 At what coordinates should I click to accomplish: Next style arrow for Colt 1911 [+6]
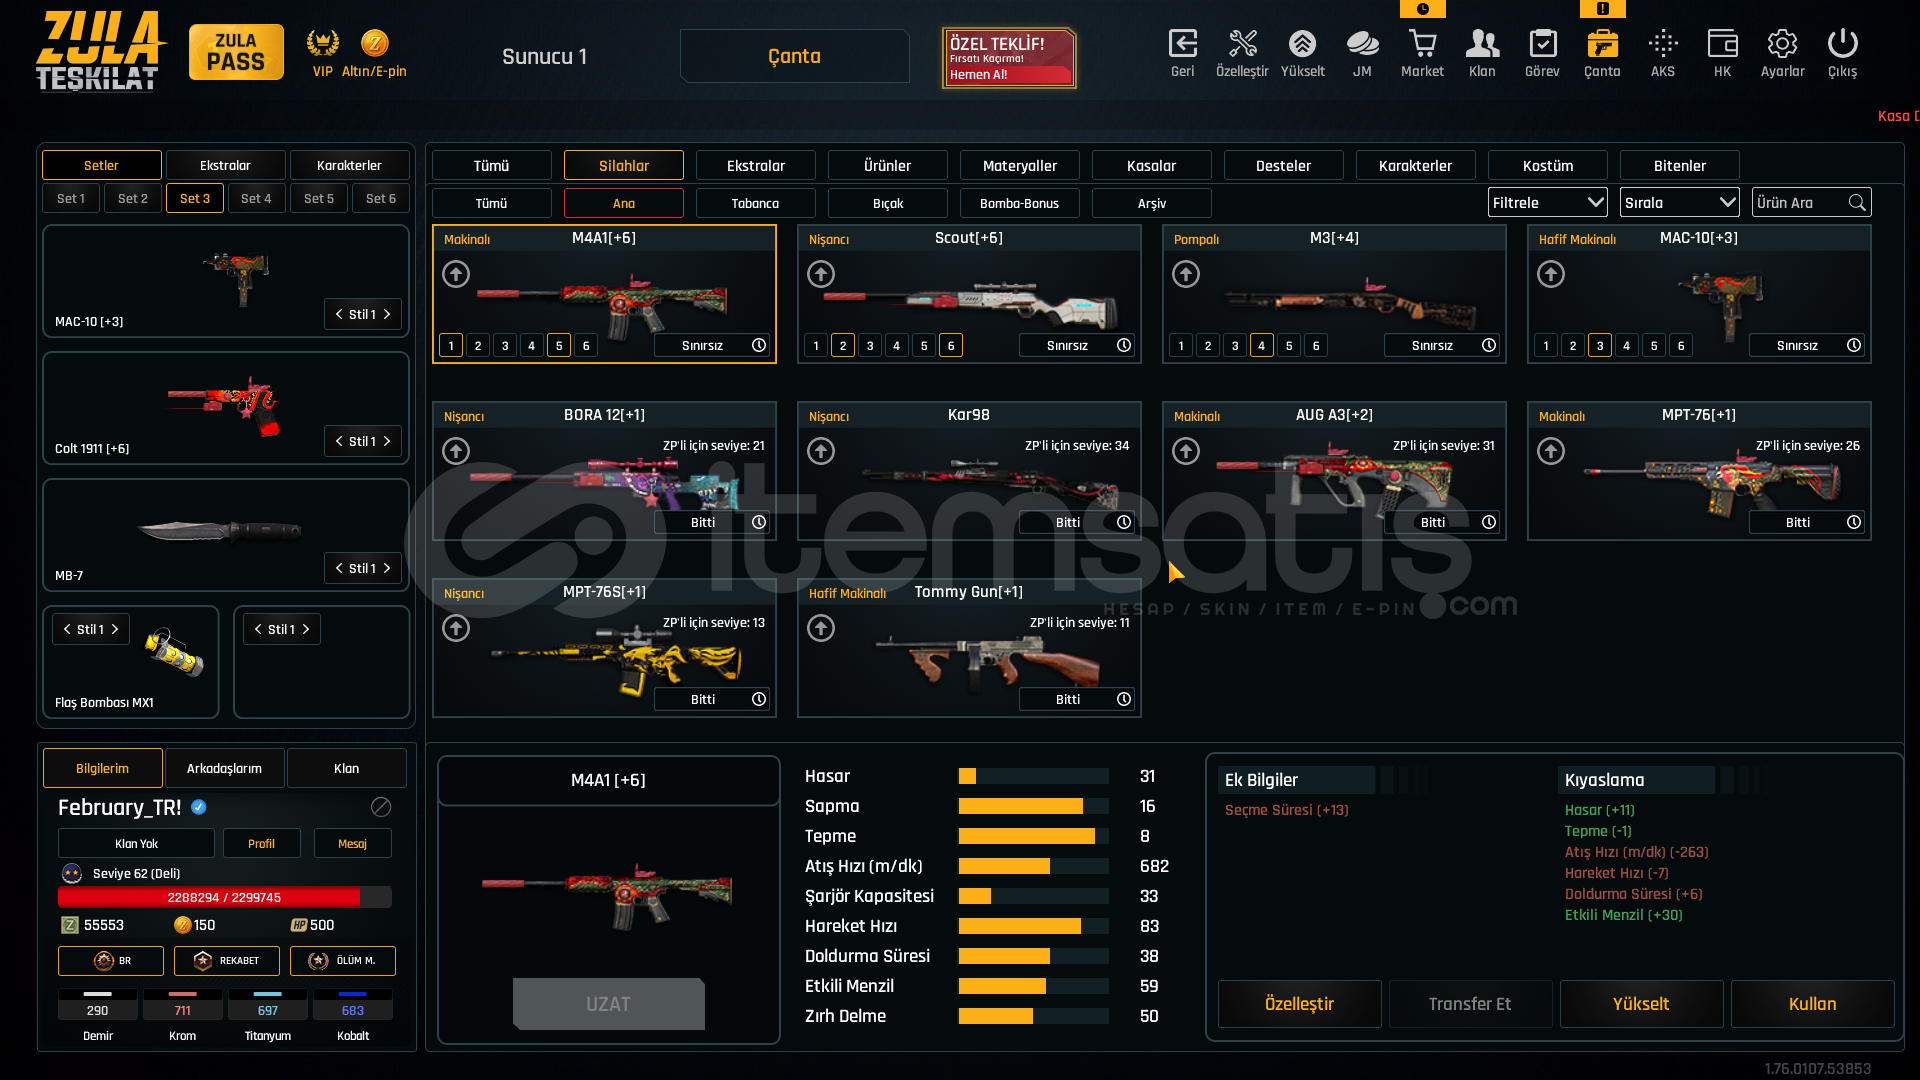tap(388, 441)
